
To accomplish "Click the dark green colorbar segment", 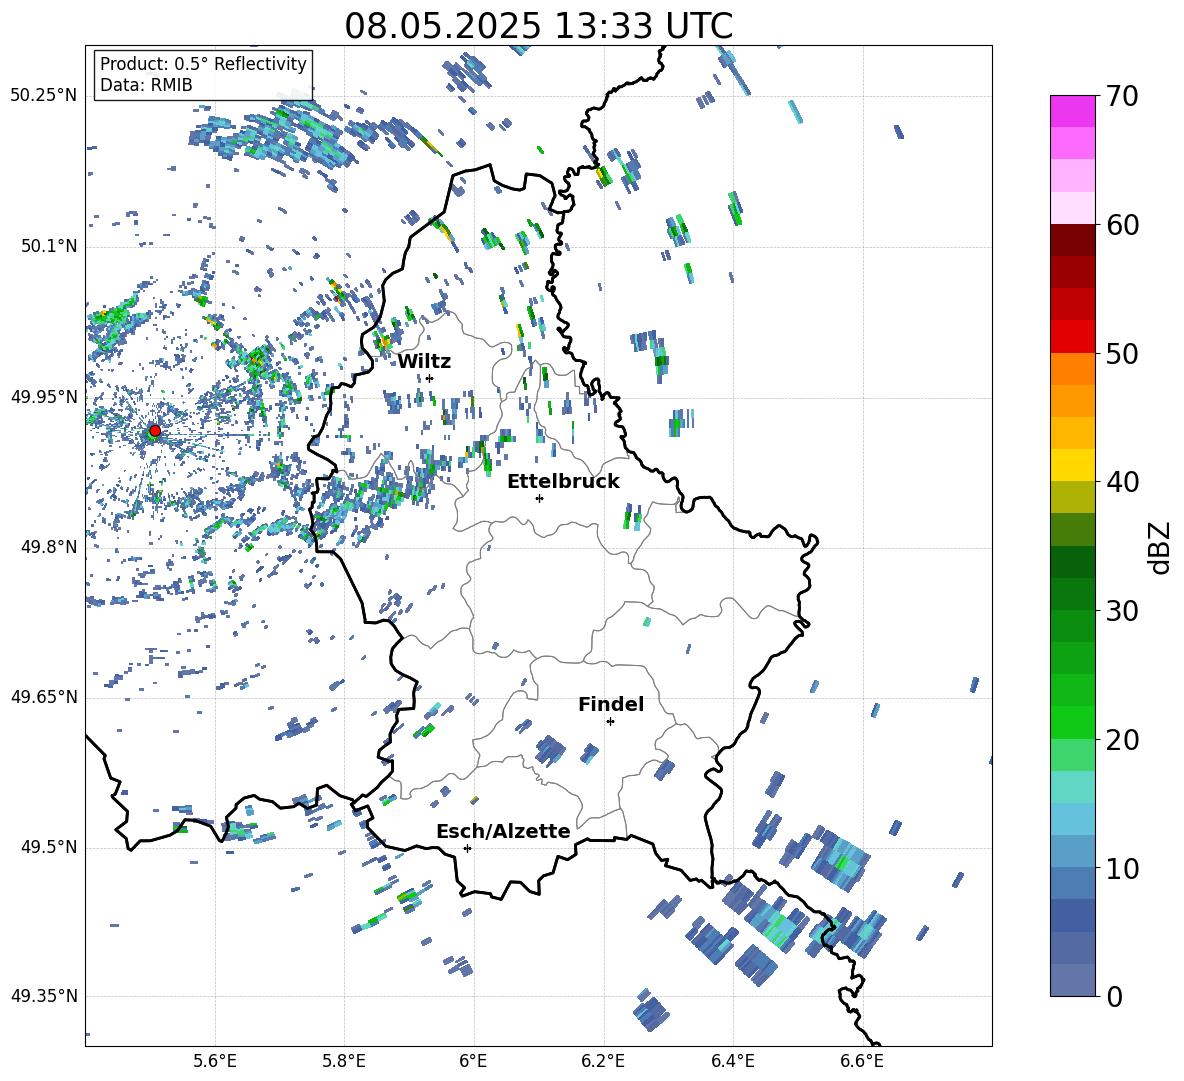I will pos(1072,562).
